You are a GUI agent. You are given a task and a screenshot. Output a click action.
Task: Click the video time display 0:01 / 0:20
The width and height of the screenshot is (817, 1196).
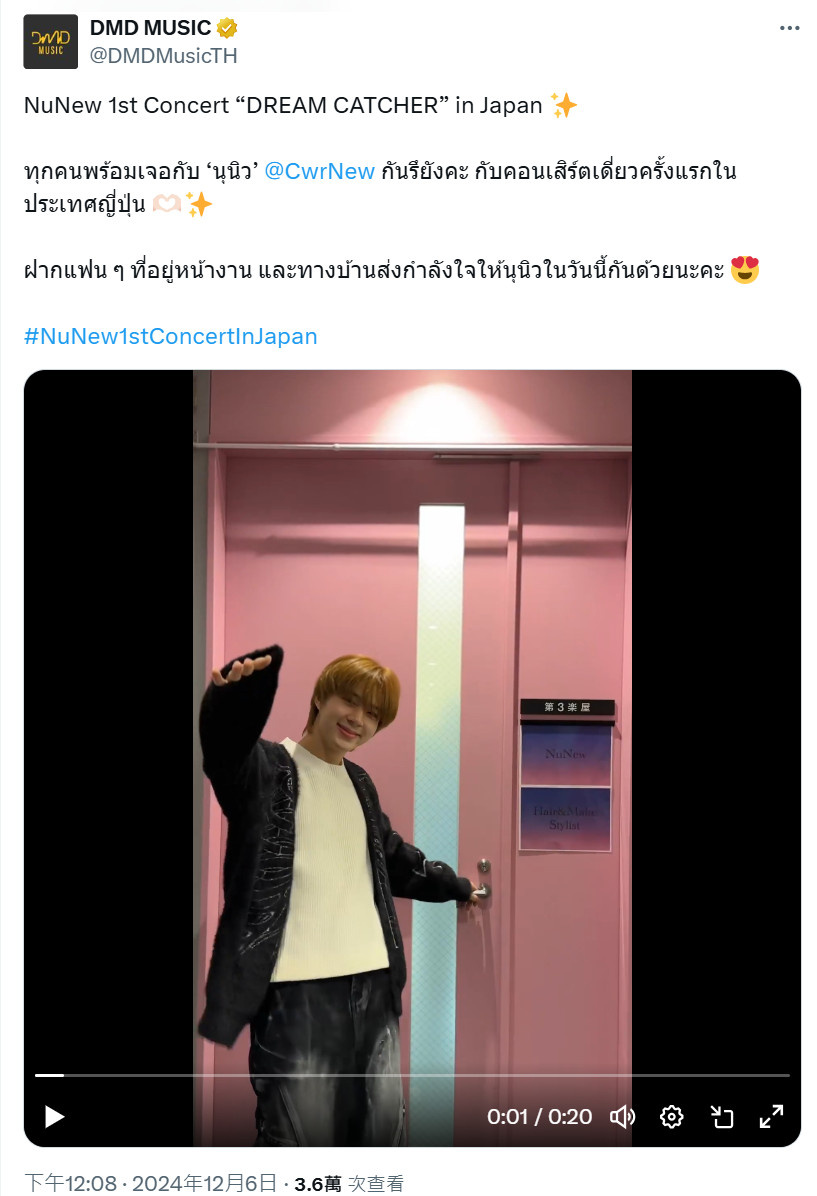[539, 1117]
